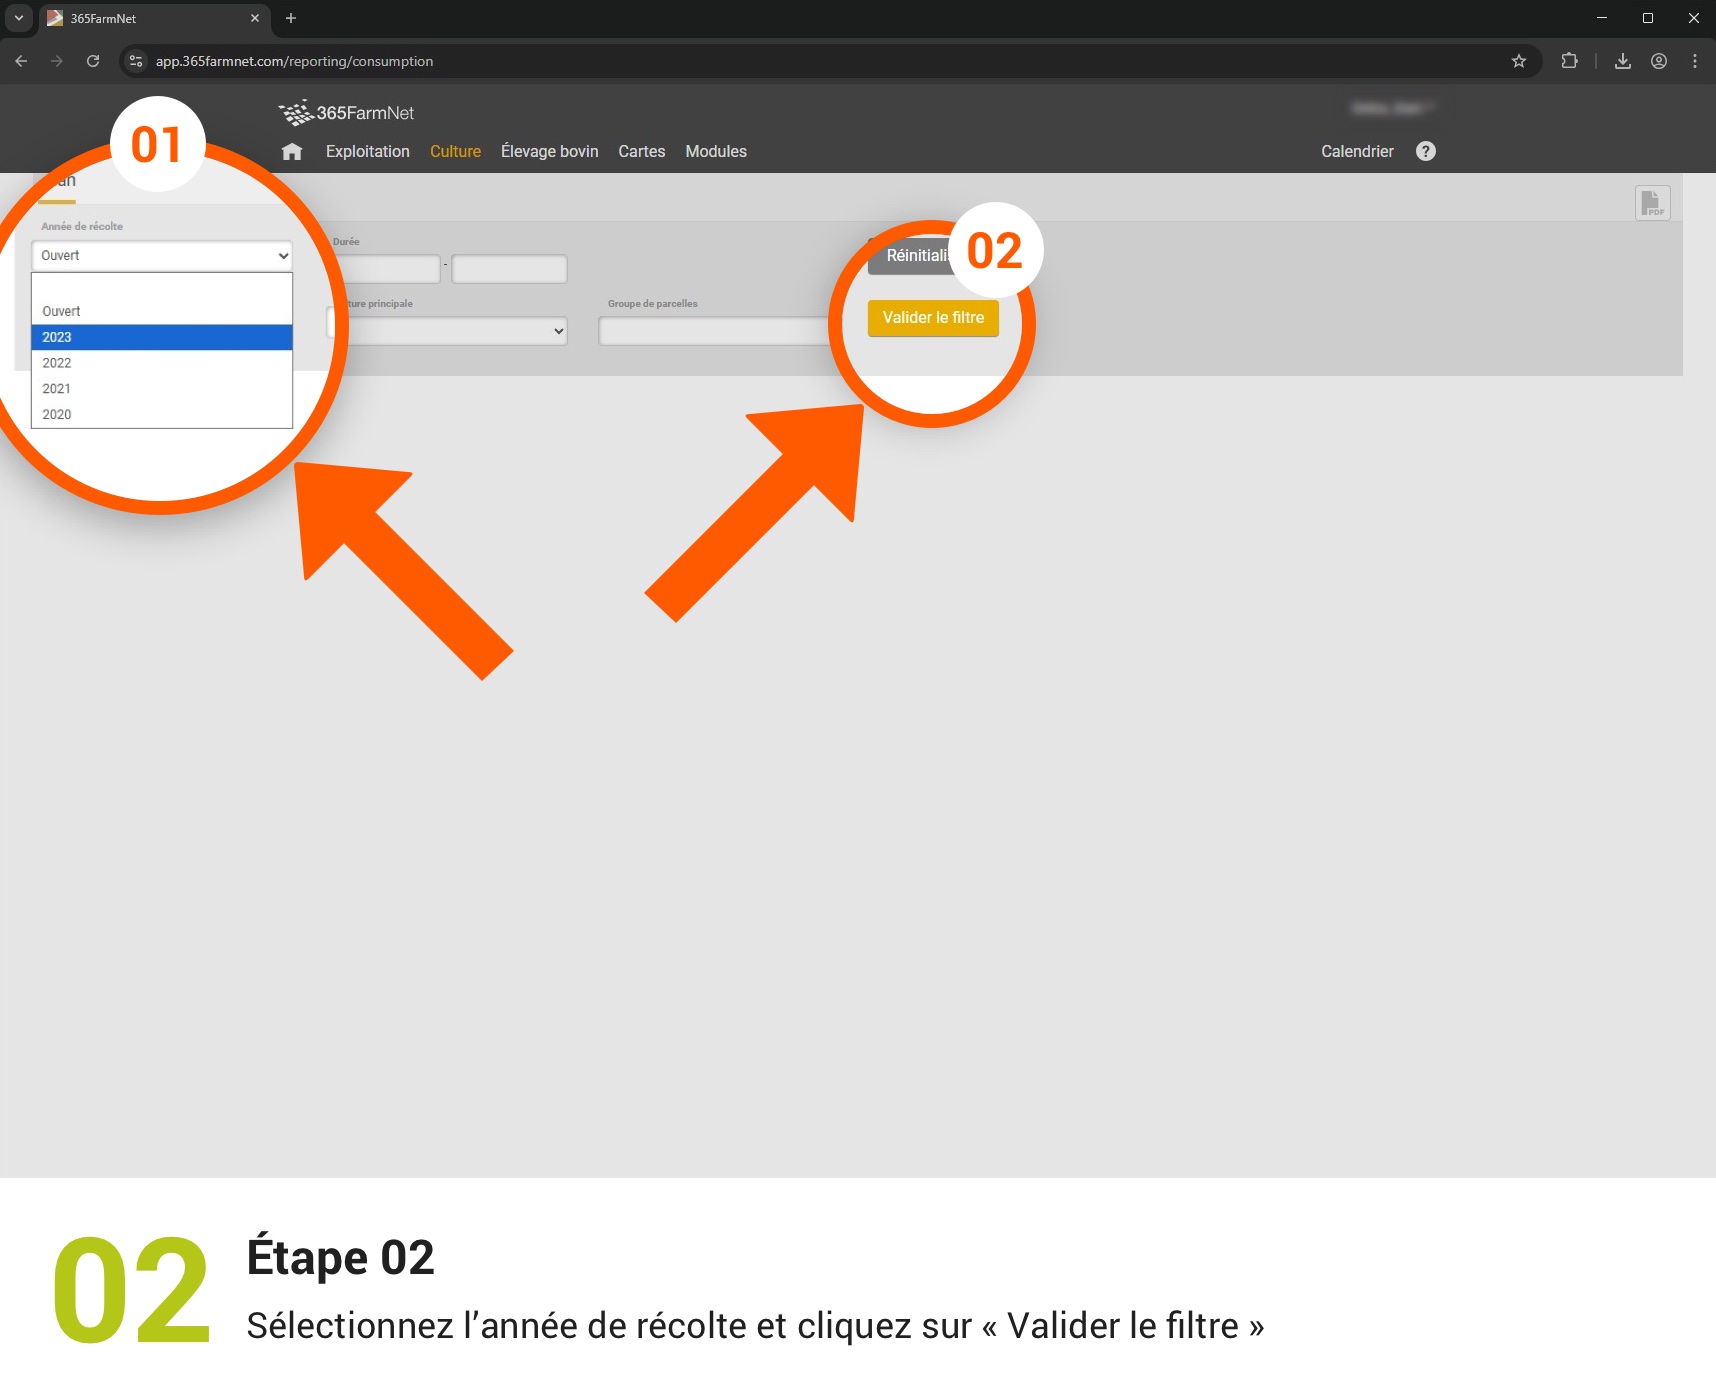Open browser extensions puzzle icon
Image resolution: width=1716 pixels, height=1392 pixels.
click(1569, 61)
